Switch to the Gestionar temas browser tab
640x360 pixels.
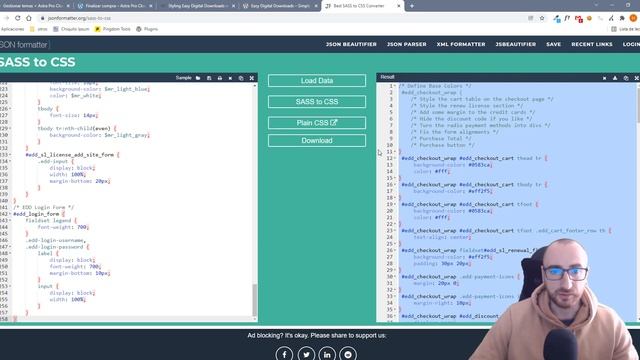tap(35, 6)
